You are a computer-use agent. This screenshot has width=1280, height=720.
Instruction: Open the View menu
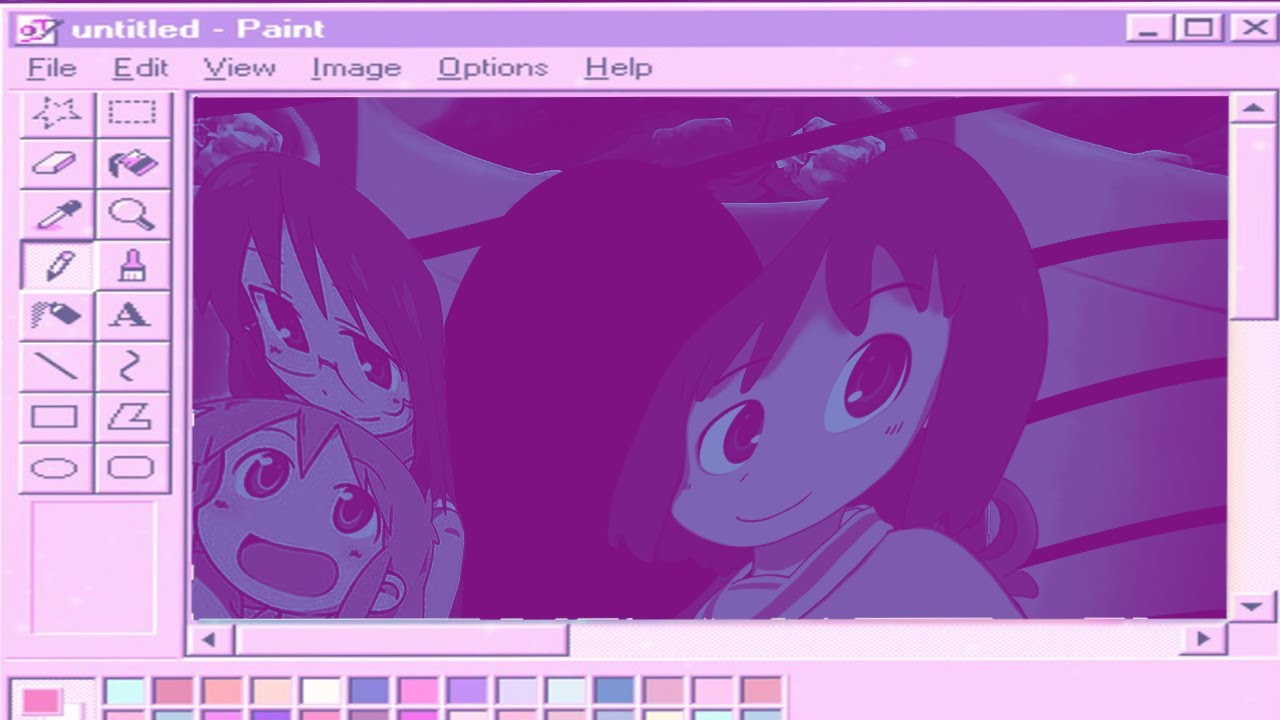tap(239, 68)
